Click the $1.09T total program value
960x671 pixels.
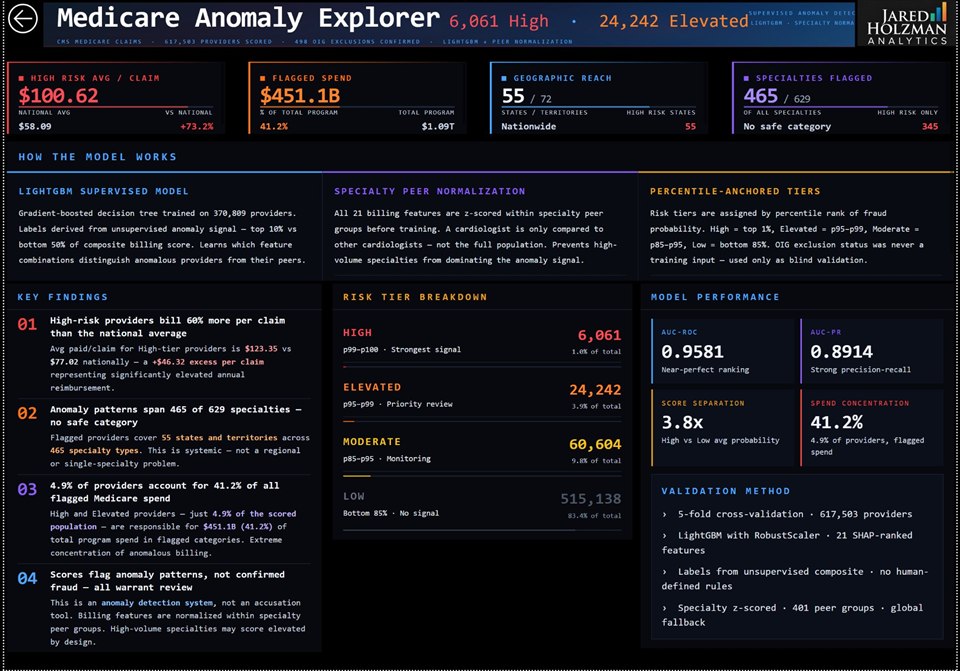click(x=438, y=127)
